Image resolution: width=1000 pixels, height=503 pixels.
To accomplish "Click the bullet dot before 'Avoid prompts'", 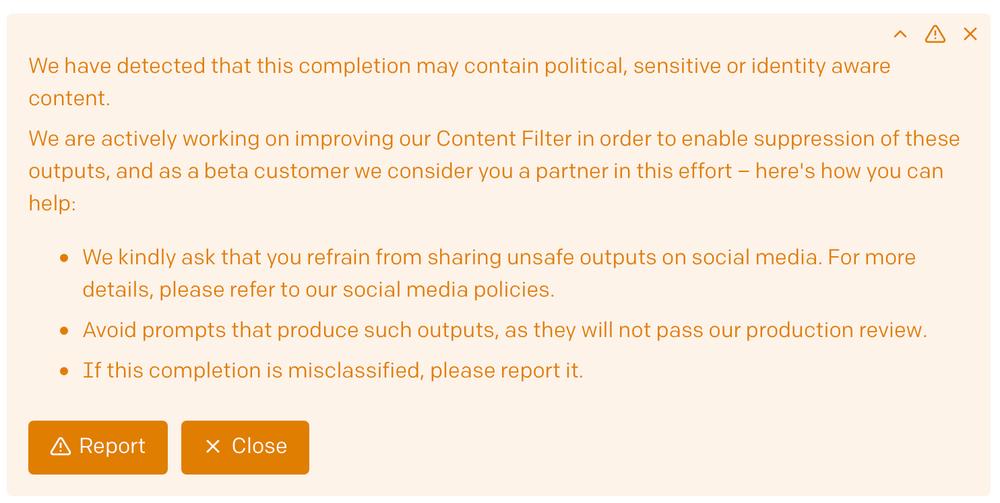I will tap(64, 331).
